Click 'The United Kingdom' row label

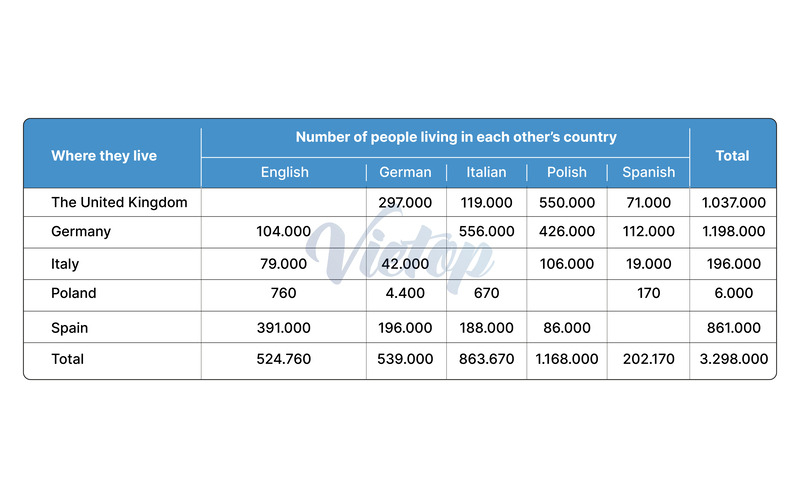click(119, 203)
